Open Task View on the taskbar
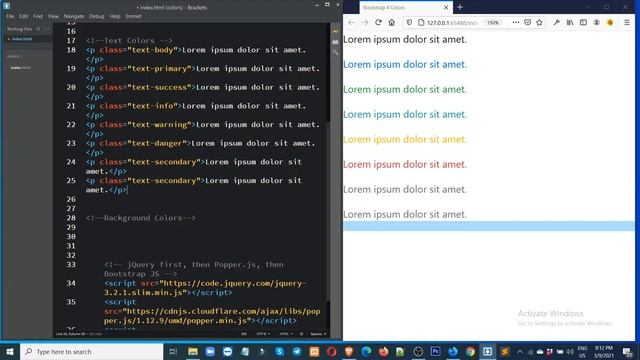 (173, 351)
